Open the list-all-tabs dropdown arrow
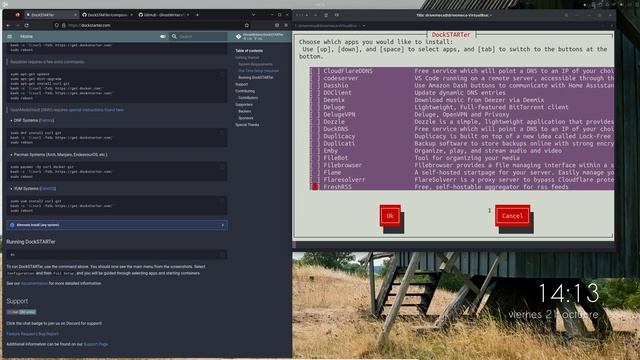Image resolution: width=640 pixels, height=360 pixels. click(x=253, y=15)
